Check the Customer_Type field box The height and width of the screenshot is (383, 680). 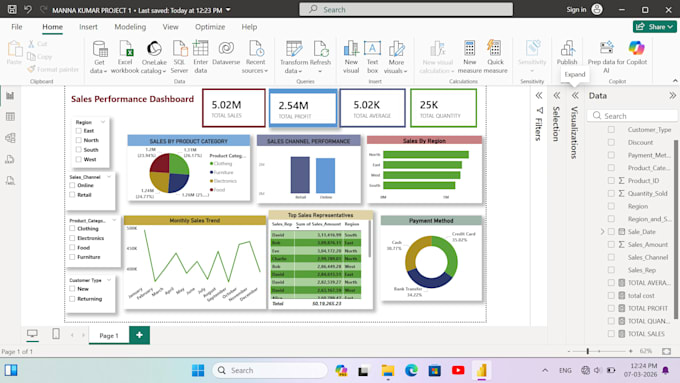click(611, 129)
